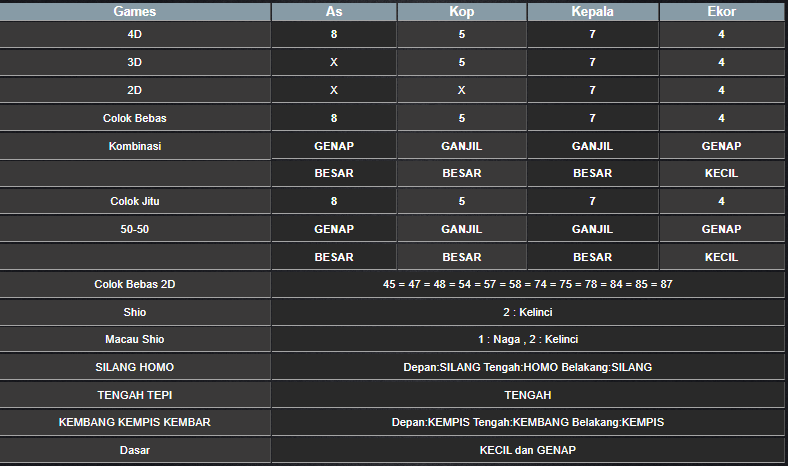
Task: Select the 2D row label
Action: [135, 90]
